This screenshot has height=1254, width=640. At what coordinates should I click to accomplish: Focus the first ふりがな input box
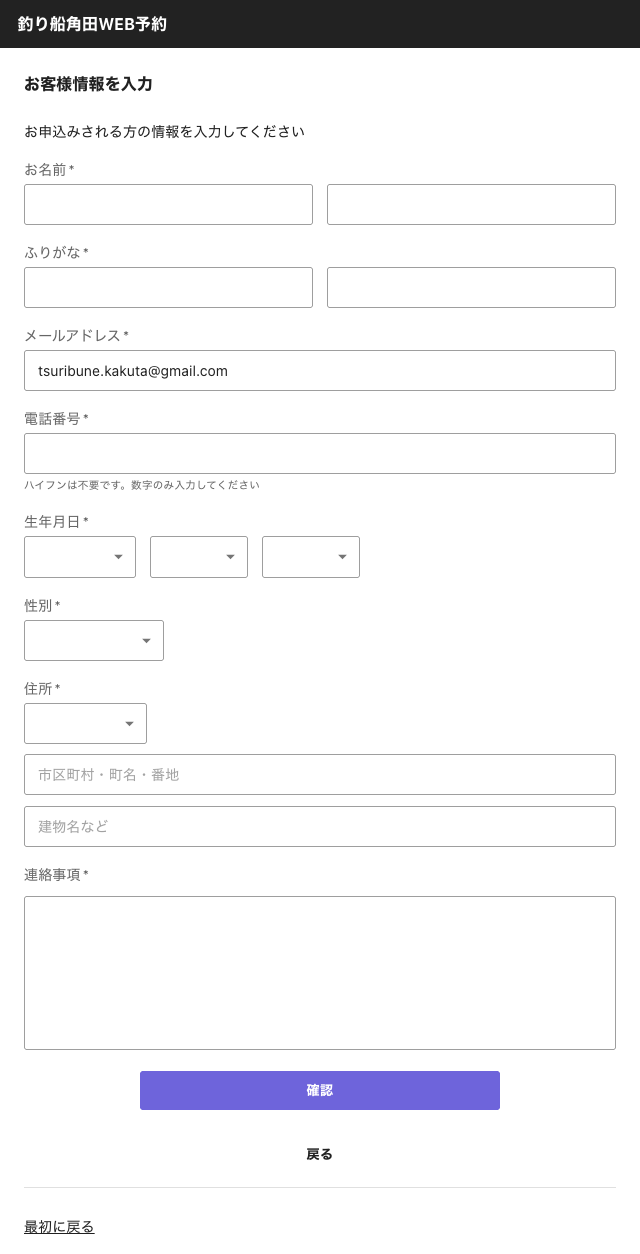(168, 287)
